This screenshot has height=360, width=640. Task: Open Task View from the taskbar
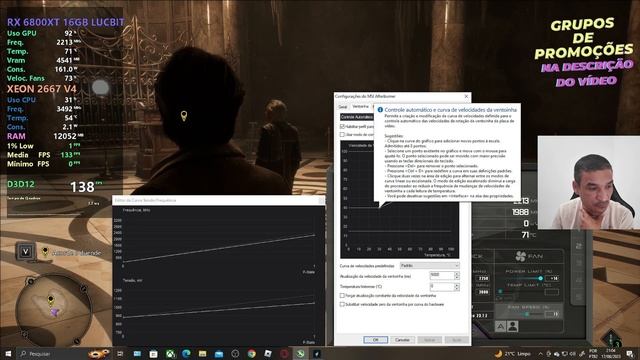pos(120,353)
